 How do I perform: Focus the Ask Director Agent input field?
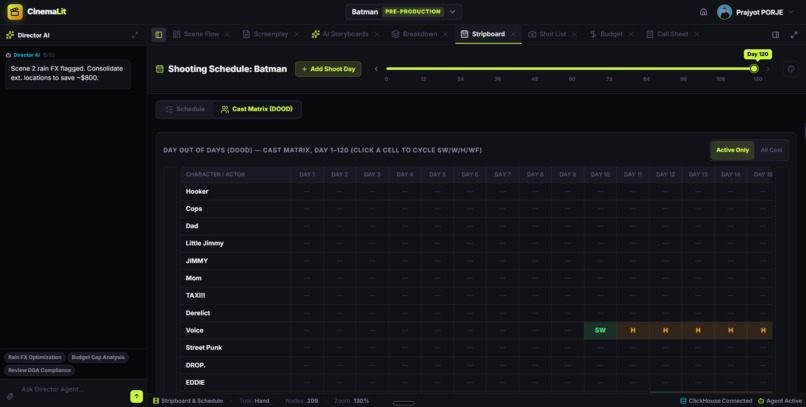pyautogui.click(x=72, y=390)
